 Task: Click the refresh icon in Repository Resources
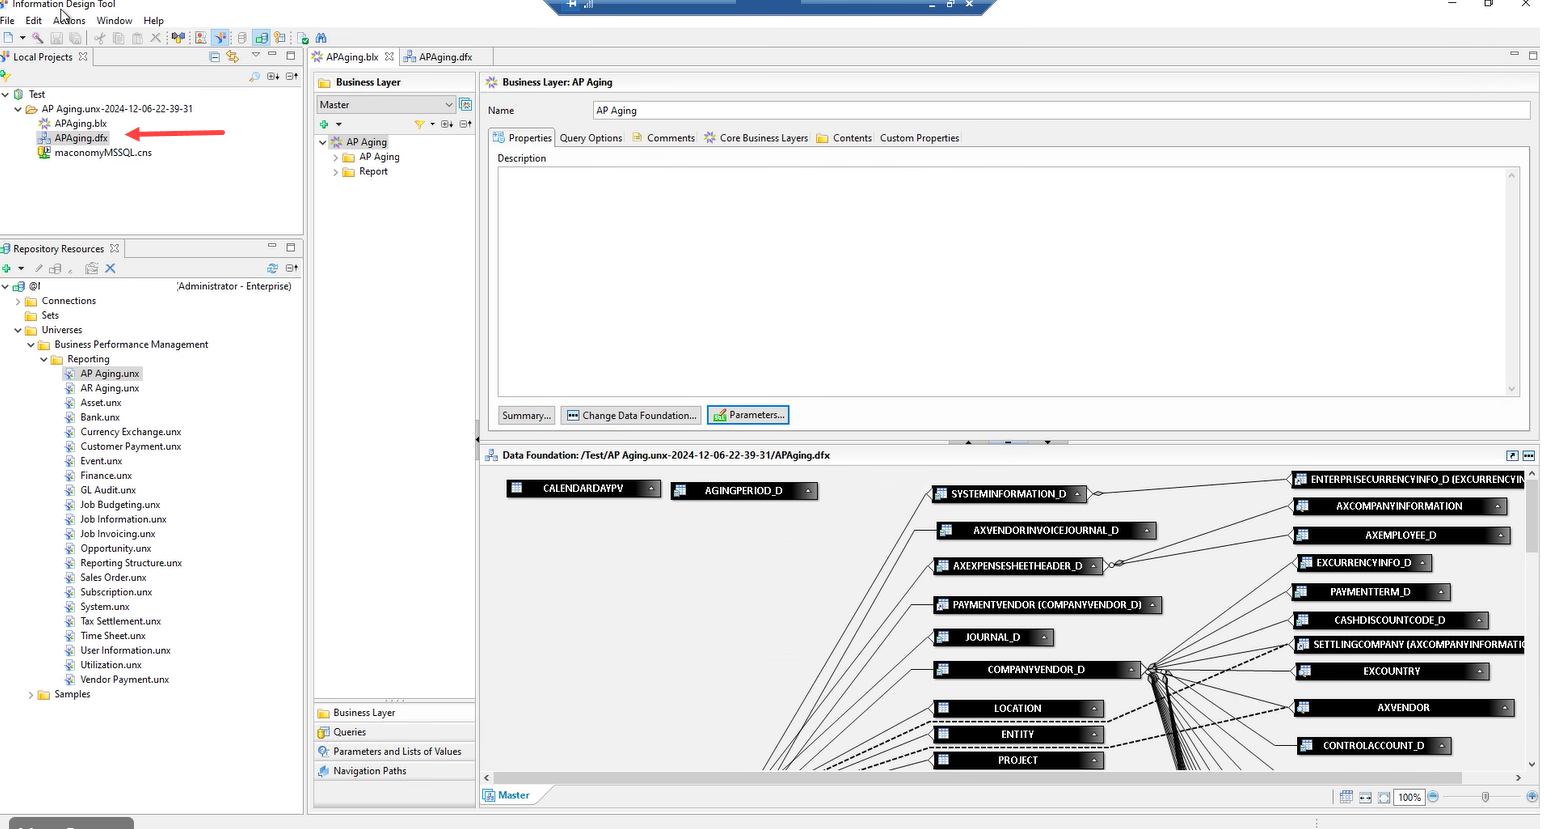[x=272, y=268]
